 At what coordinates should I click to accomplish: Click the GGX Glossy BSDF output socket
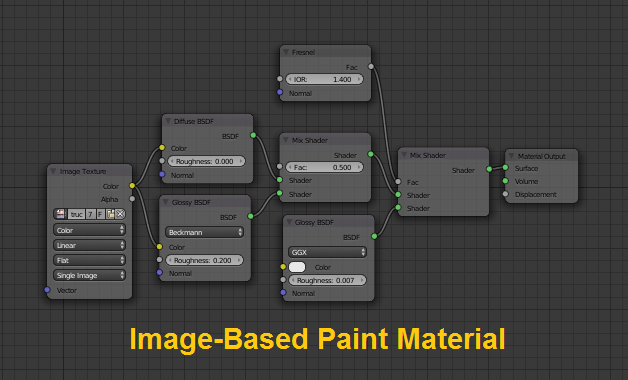(x=374, y=236)
